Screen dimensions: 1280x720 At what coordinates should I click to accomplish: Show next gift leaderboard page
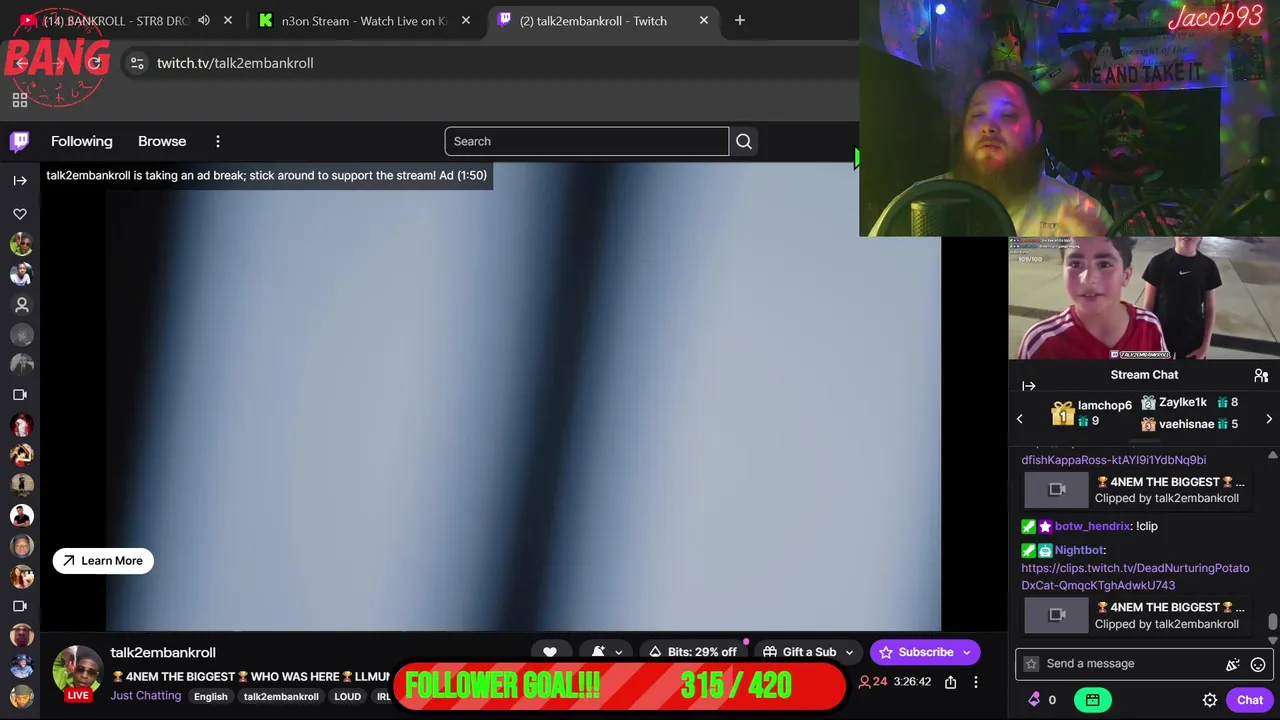tap(1269, 419)
